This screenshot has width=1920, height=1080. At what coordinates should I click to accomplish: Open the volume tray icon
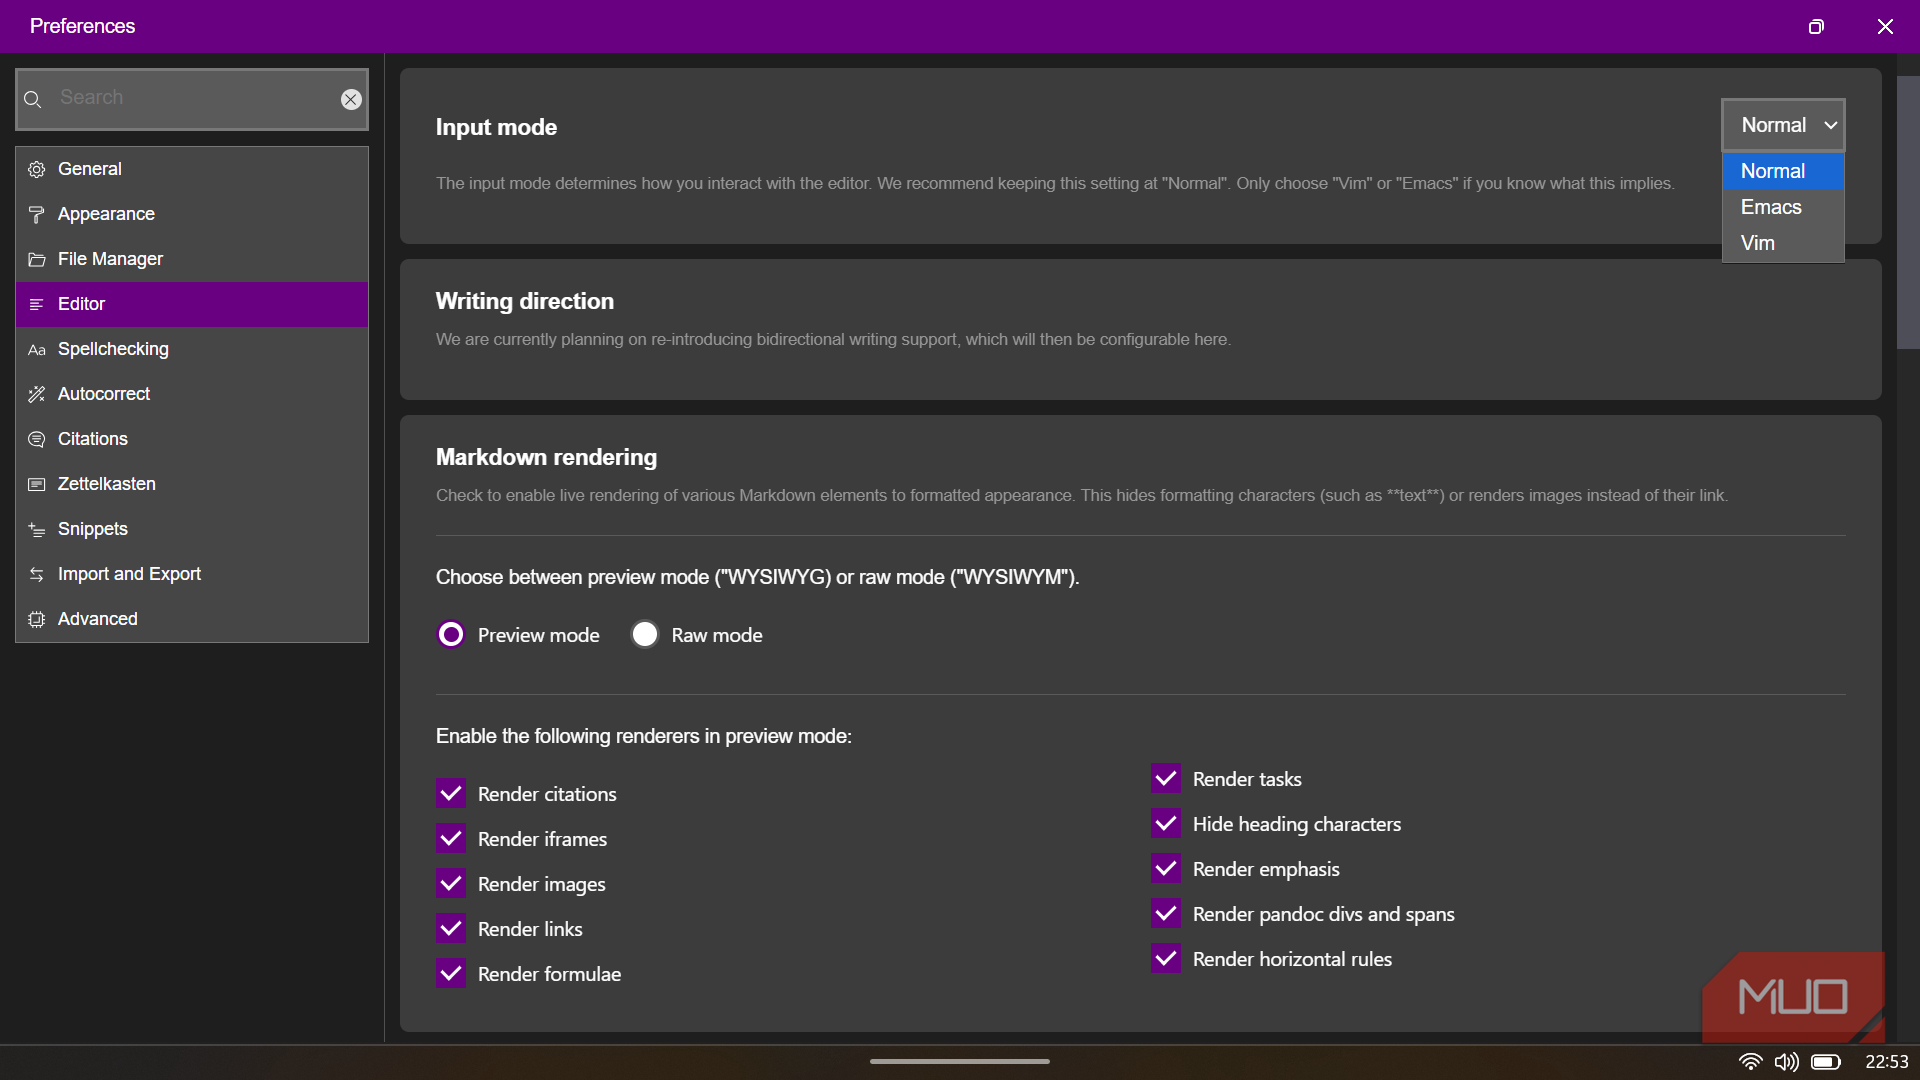pyautogui.click(x=1787, y=1062)
